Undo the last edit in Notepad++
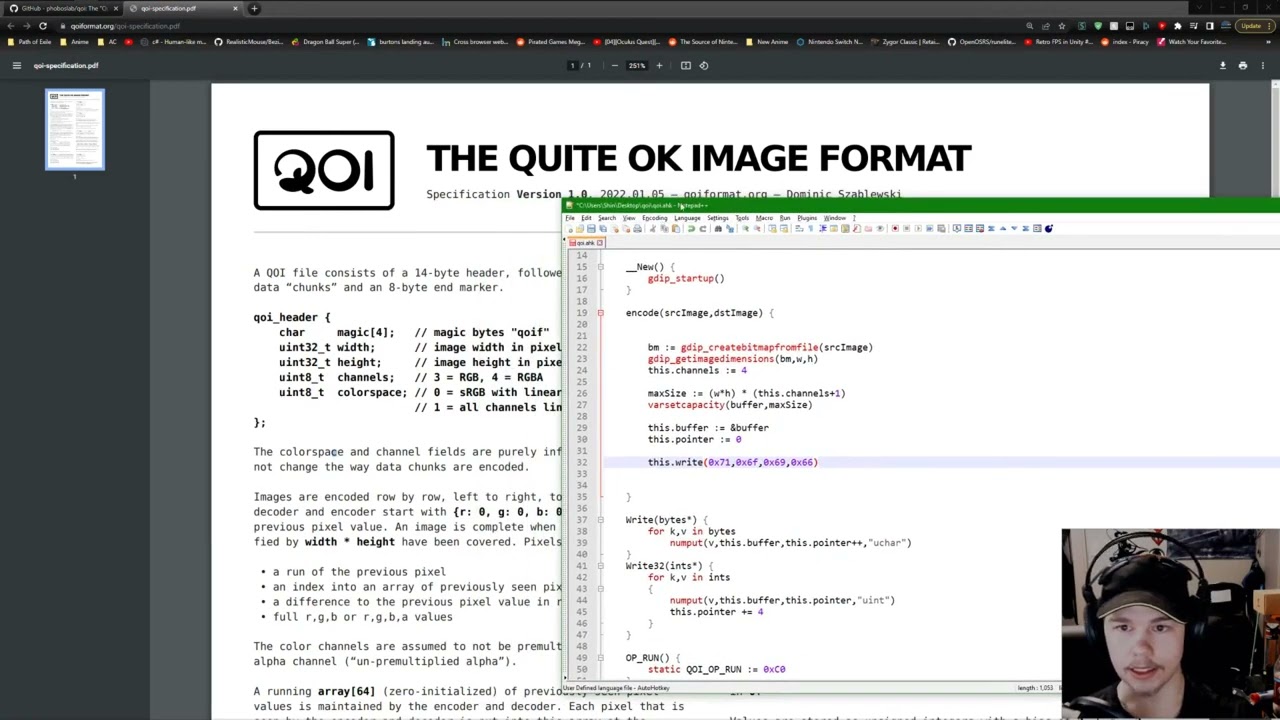The height and width of the screenshot is (720, 1280). [691, 228]
